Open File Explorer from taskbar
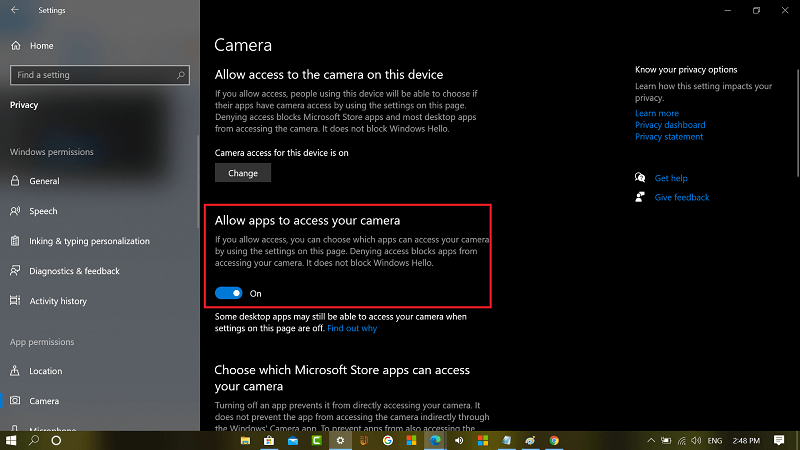The height and width of the screenshot is (450, 800). pyautogui.click(x=245, y=440)
